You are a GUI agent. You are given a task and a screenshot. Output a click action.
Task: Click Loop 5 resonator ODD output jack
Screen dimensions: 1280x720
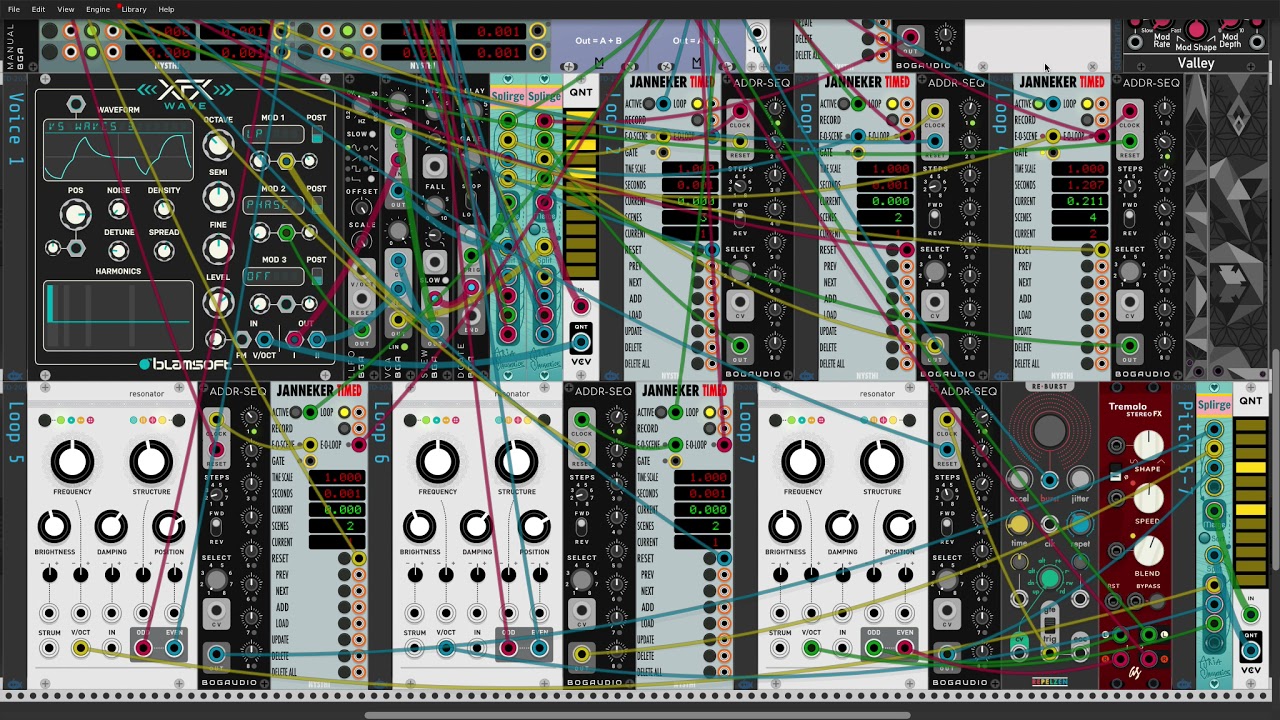[143, 648]
